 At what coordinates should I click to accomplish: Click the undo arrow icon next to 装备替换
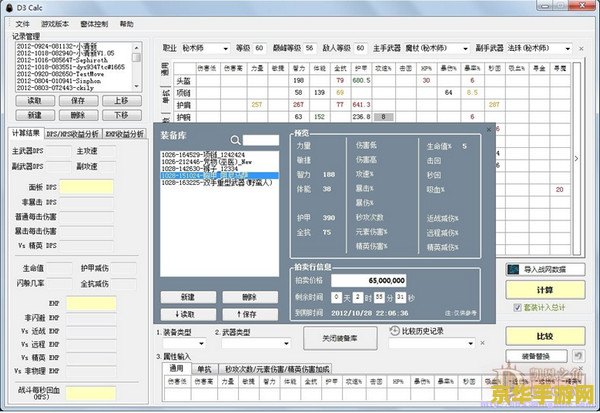coord(578,356)
